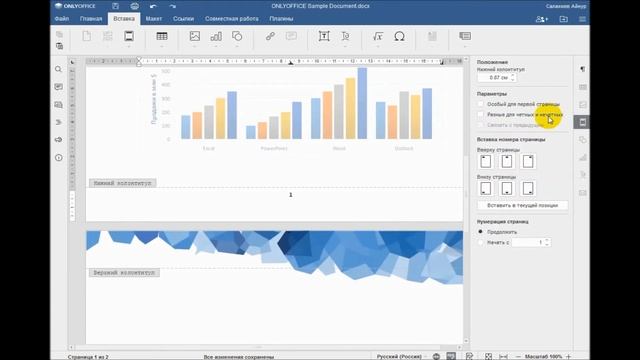This screenshot has width=640, height=360.
Task: Undo the last action
Action: point(153,6)
